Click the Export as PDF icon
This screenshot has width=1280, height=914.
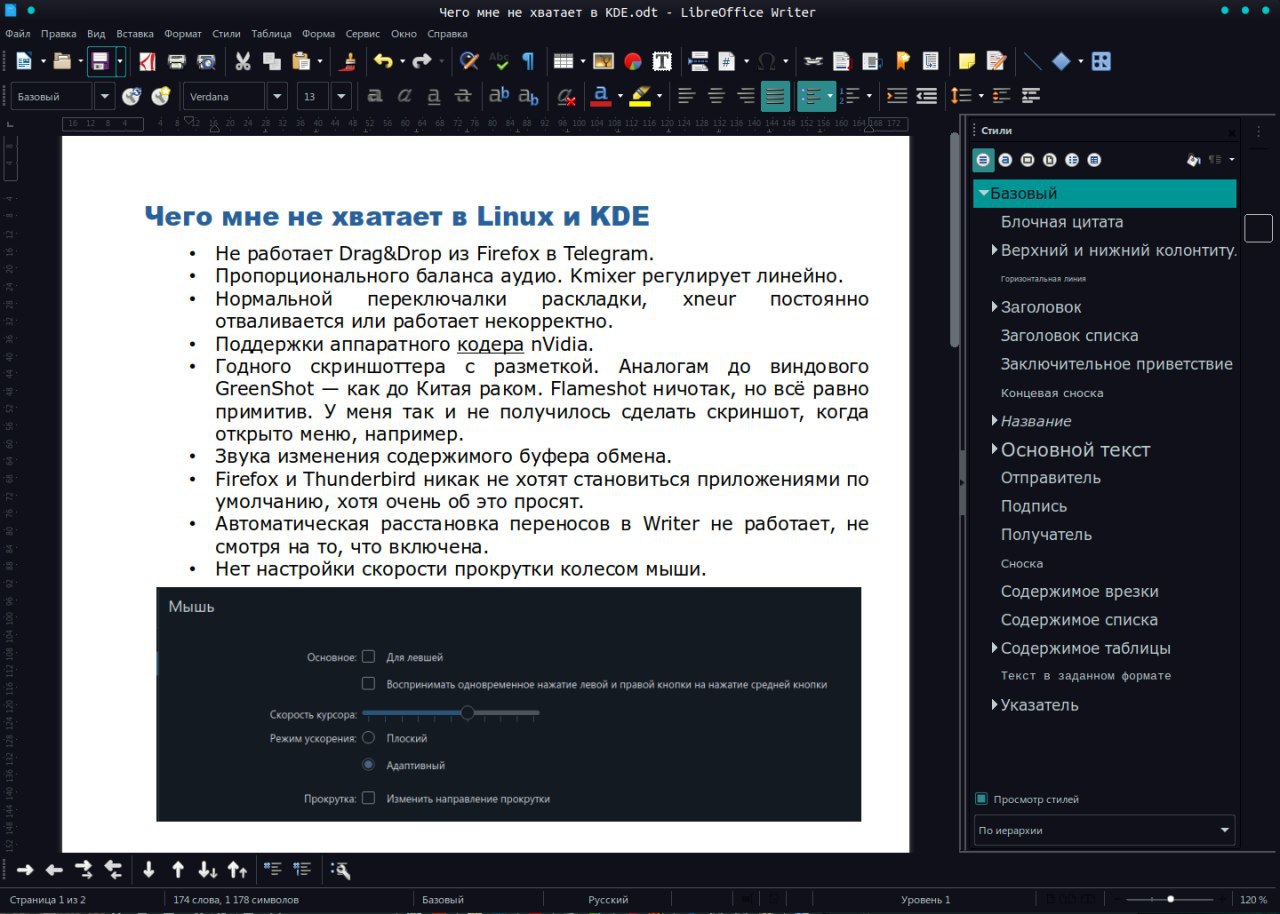147,62
